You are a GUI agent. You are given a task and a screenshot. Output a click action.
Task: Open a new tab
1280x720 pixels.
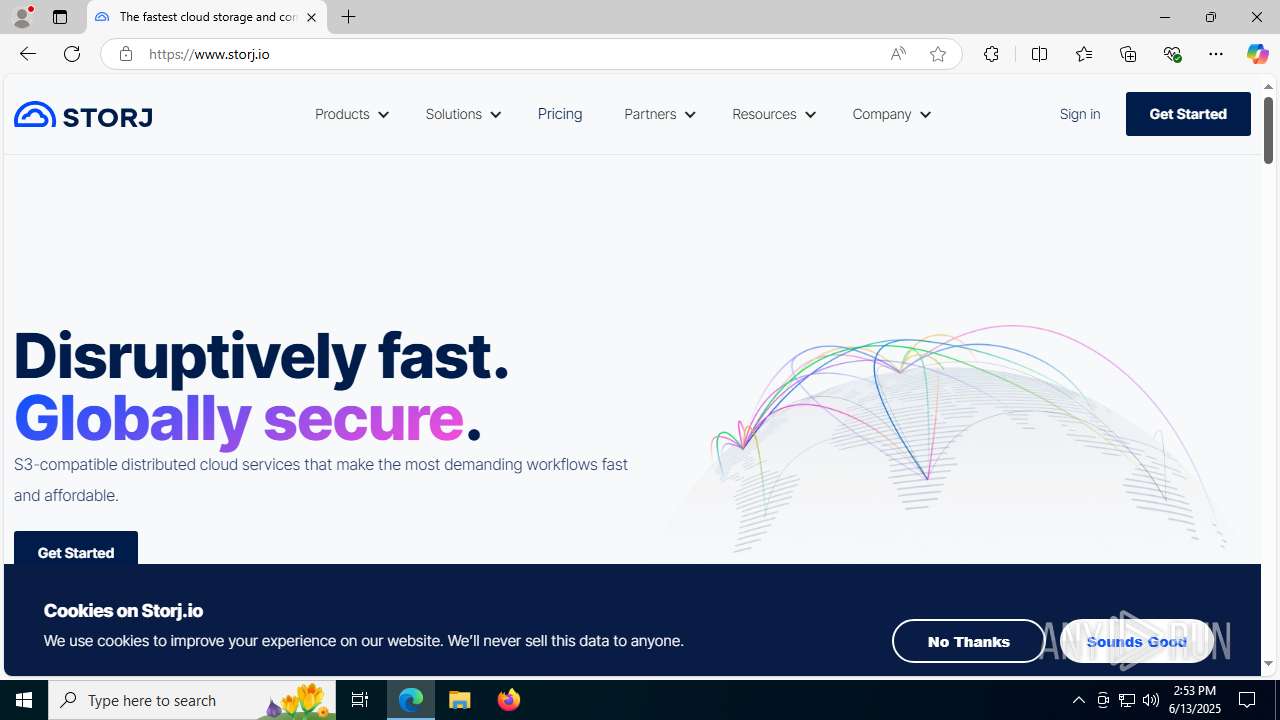click(x=348, y=17)
